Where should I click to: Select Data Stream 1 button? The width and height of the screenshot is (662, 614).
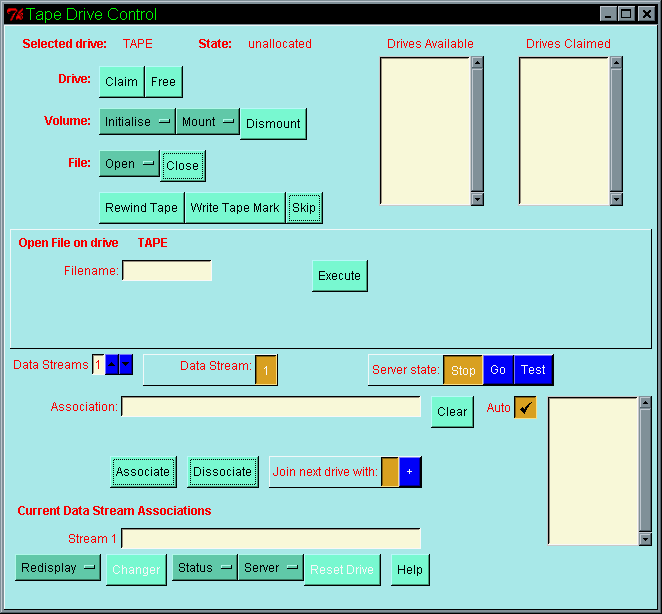[x=266, y=370]
